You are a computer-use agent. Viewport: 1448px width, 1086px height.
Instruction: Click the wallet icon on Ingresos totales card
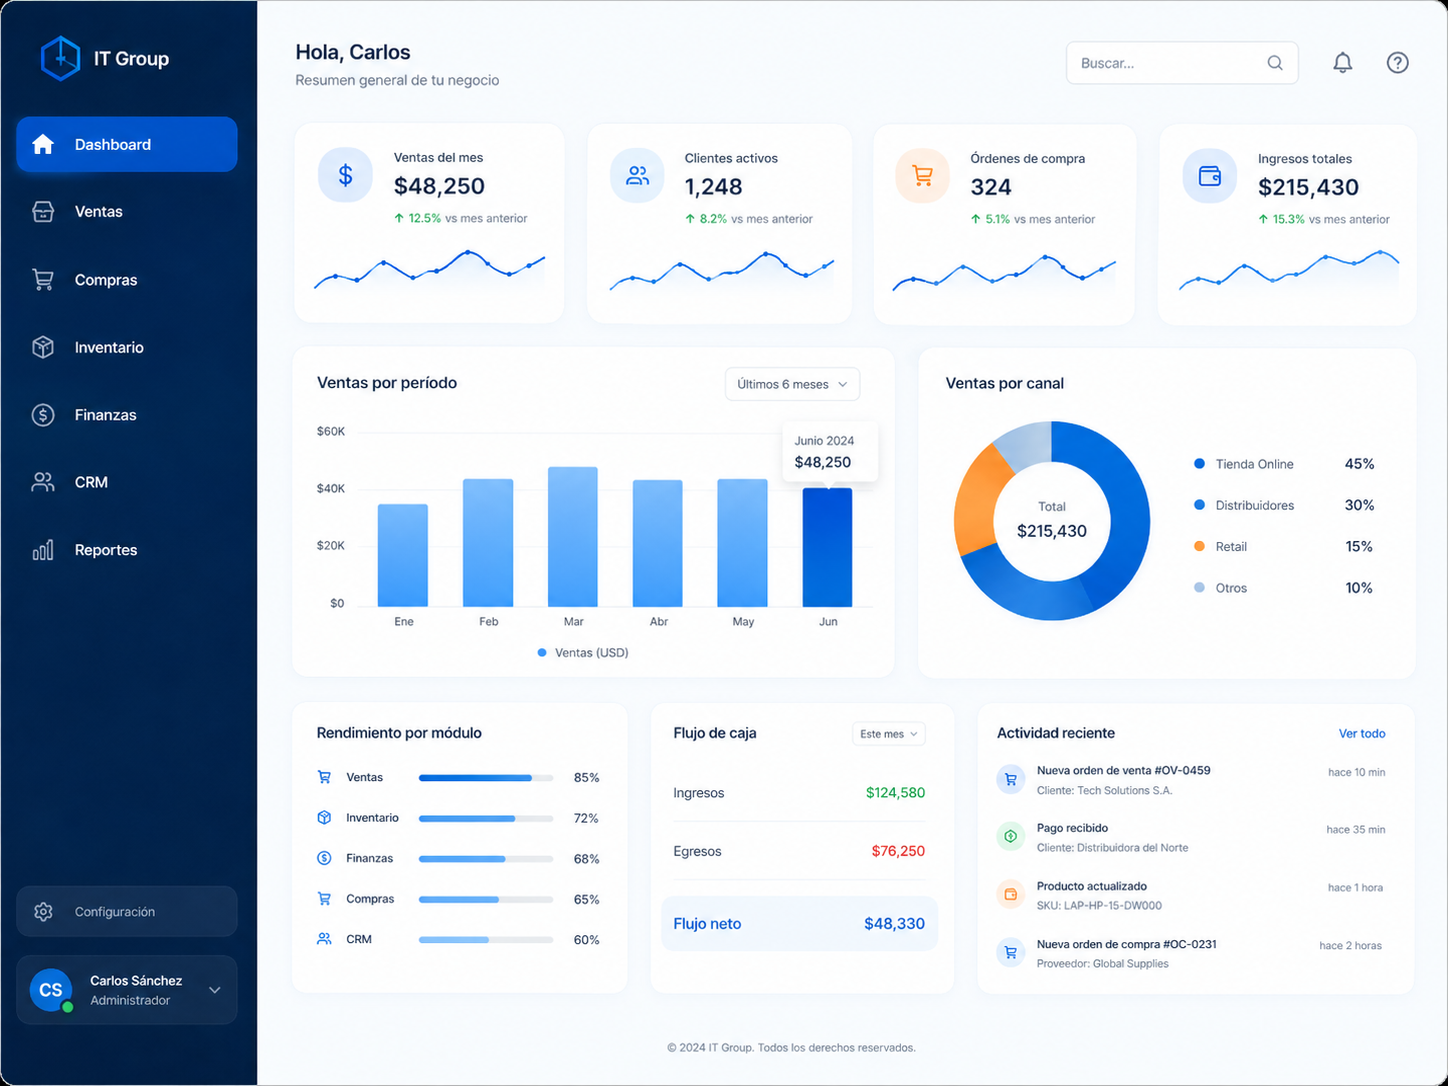click(1210, 176)
